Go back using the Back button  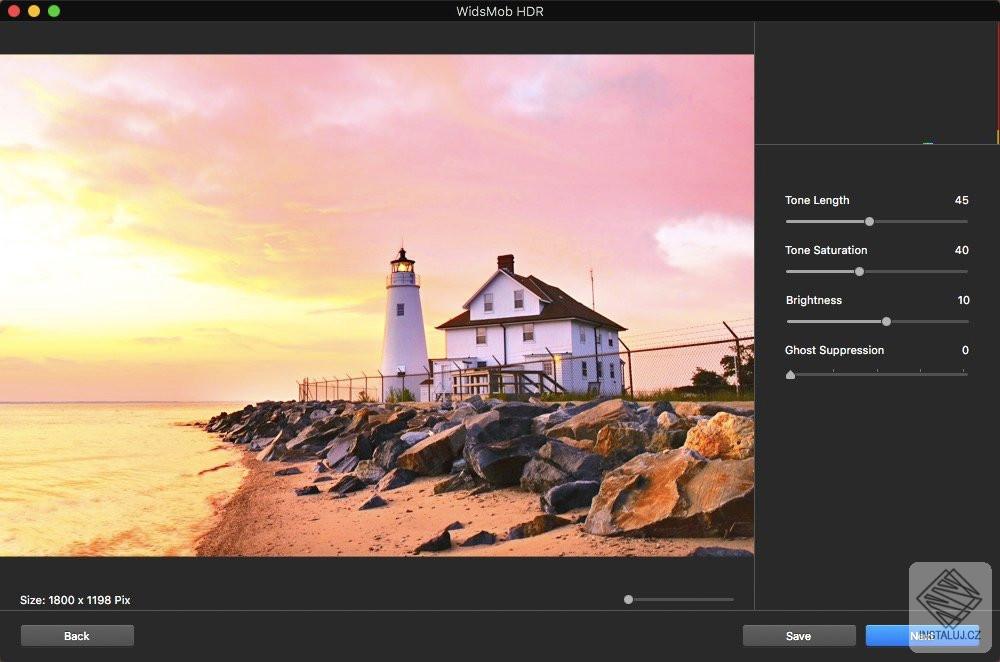pyautogui.click(x=76, y=635)
